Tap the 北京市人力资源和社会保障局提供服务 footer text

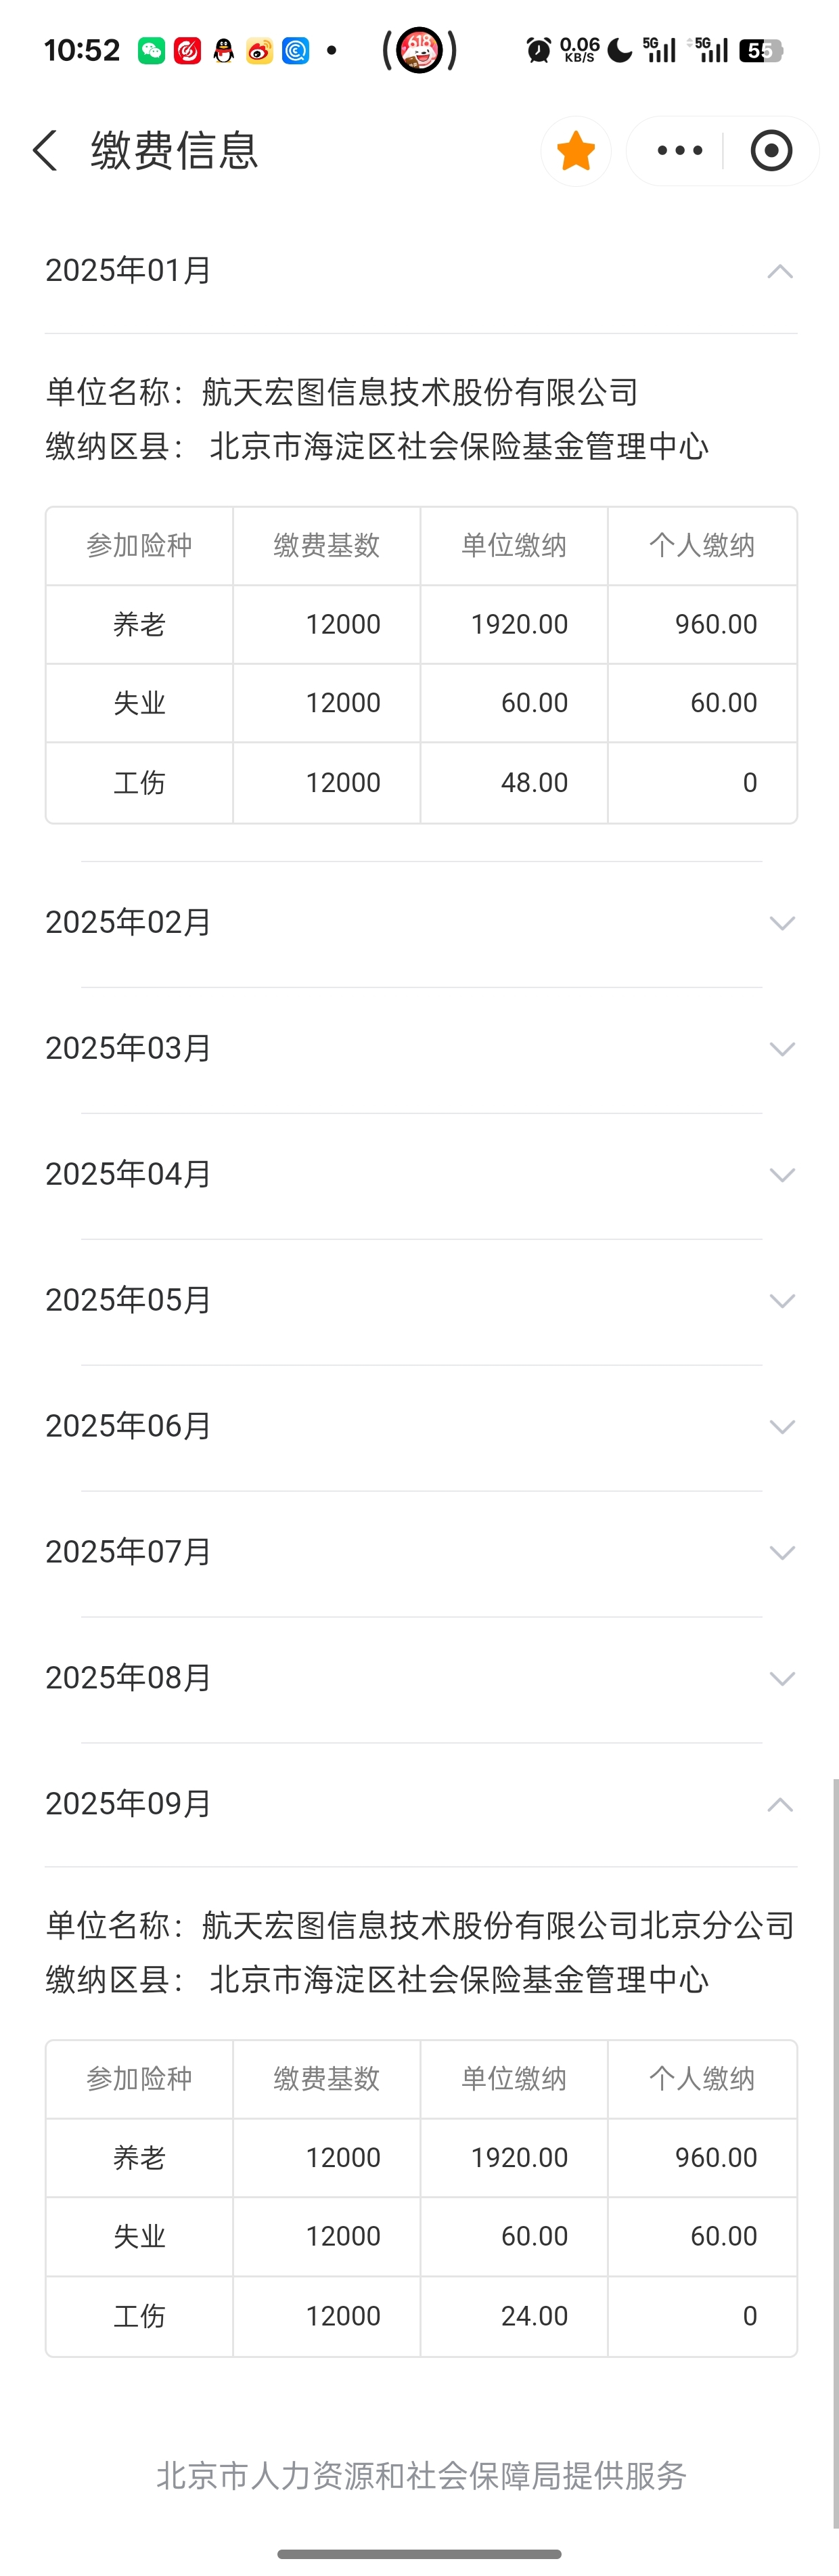[421, 2475]
